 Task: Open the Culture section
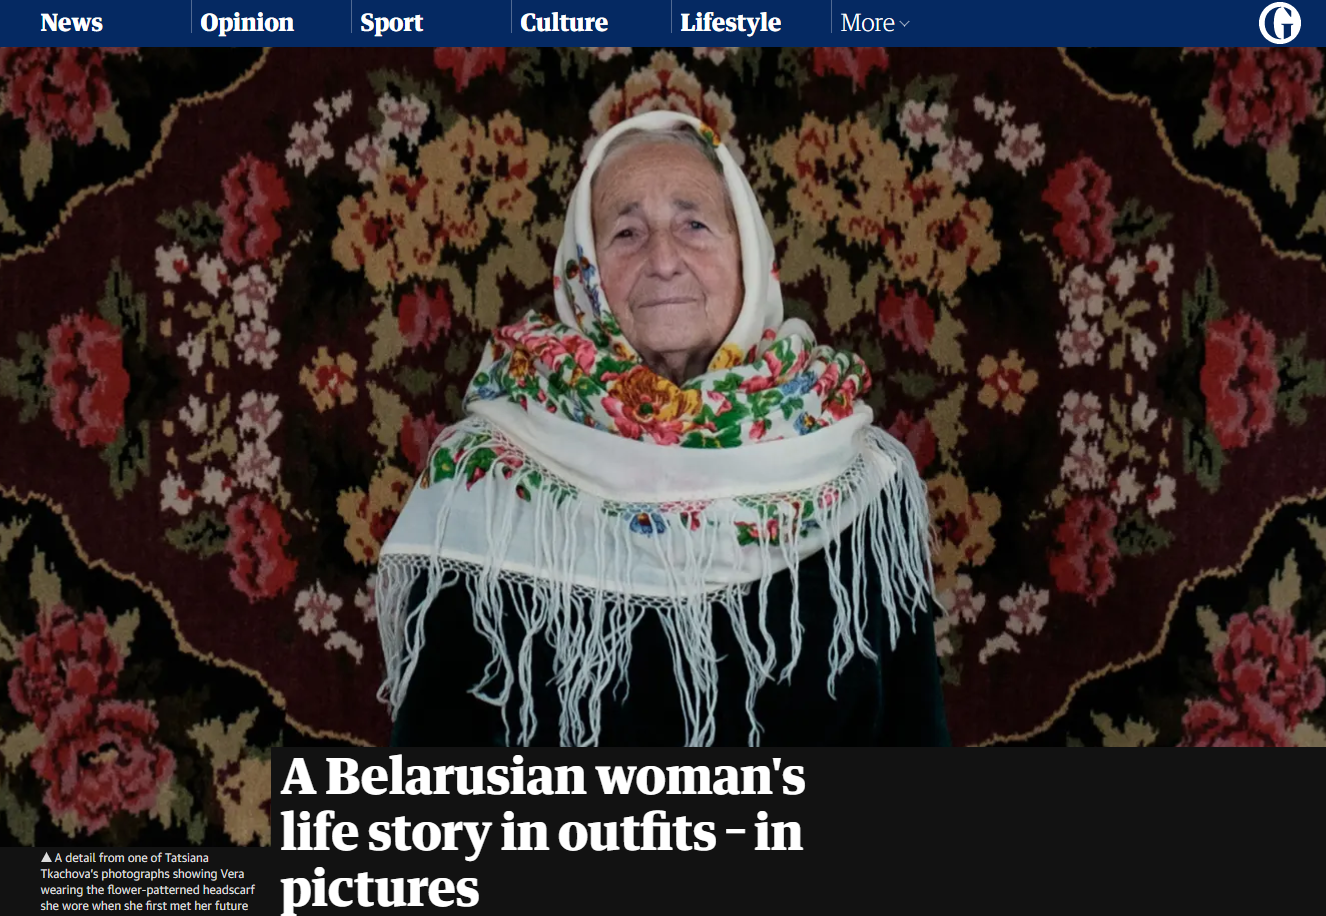(564, 22)
